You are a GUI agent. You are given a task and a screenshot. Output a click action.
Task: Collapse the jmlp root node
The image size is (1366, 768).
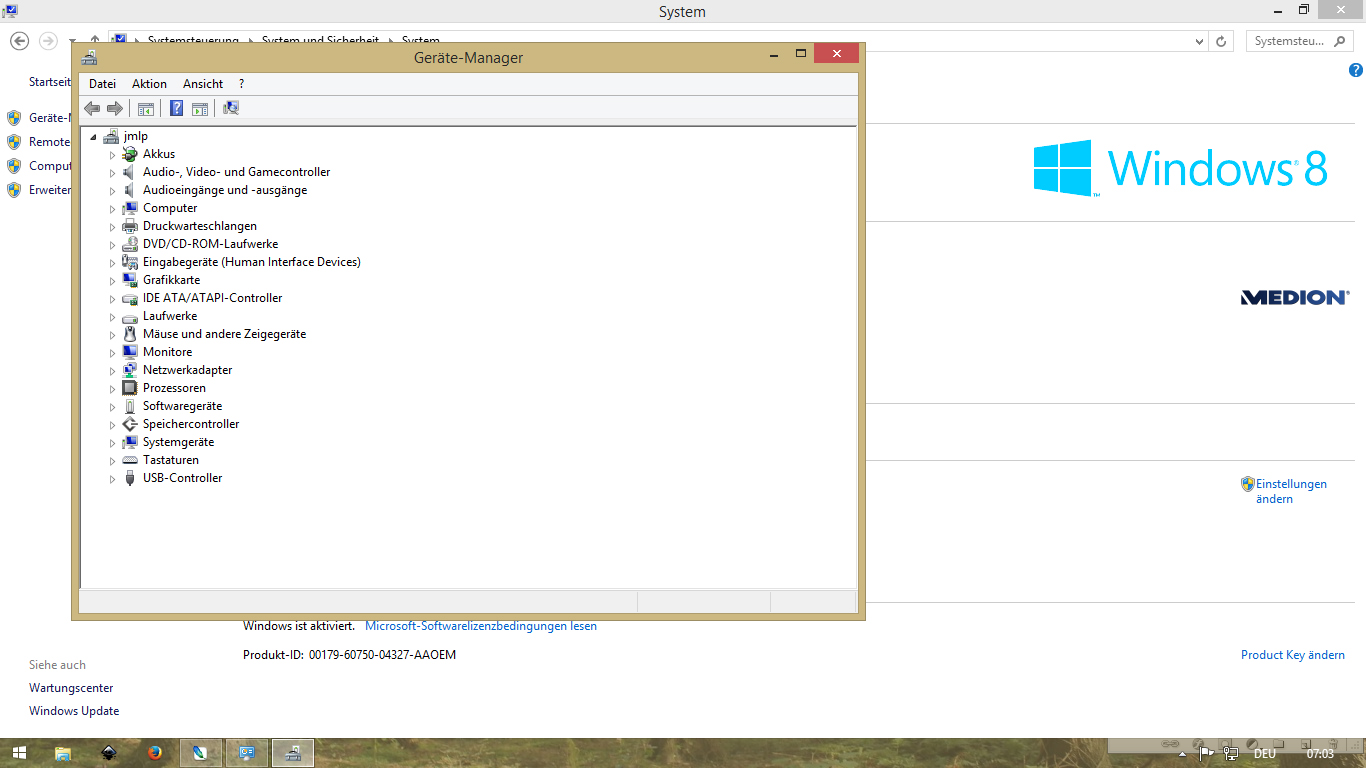pos(93,137)
